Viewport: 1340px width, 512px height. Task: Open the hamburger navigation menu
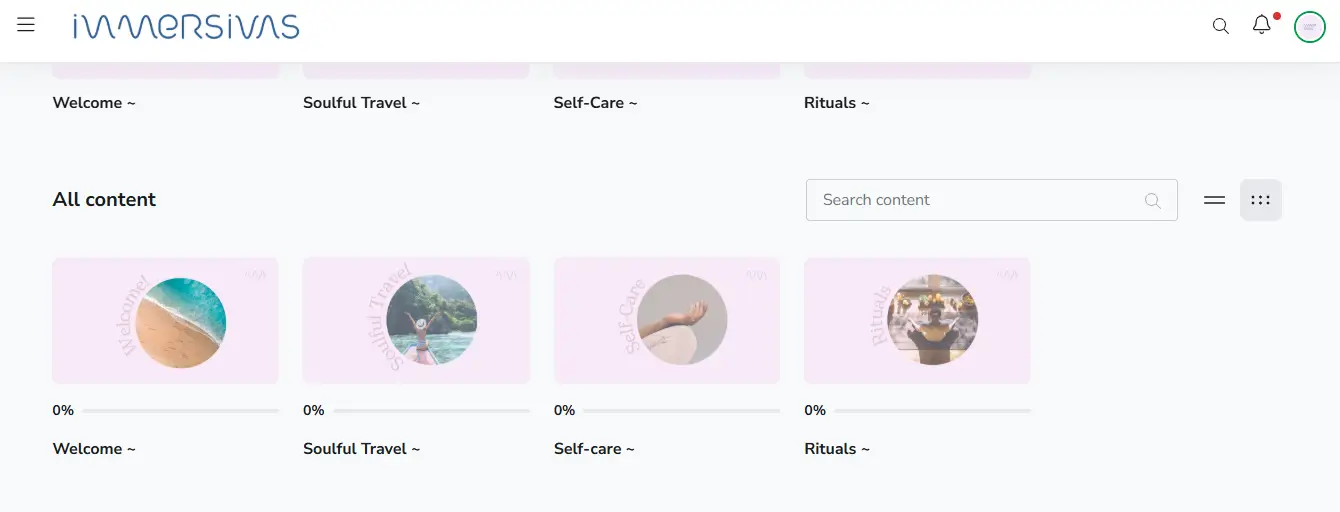pyautogui.click(x=26, y=25)
